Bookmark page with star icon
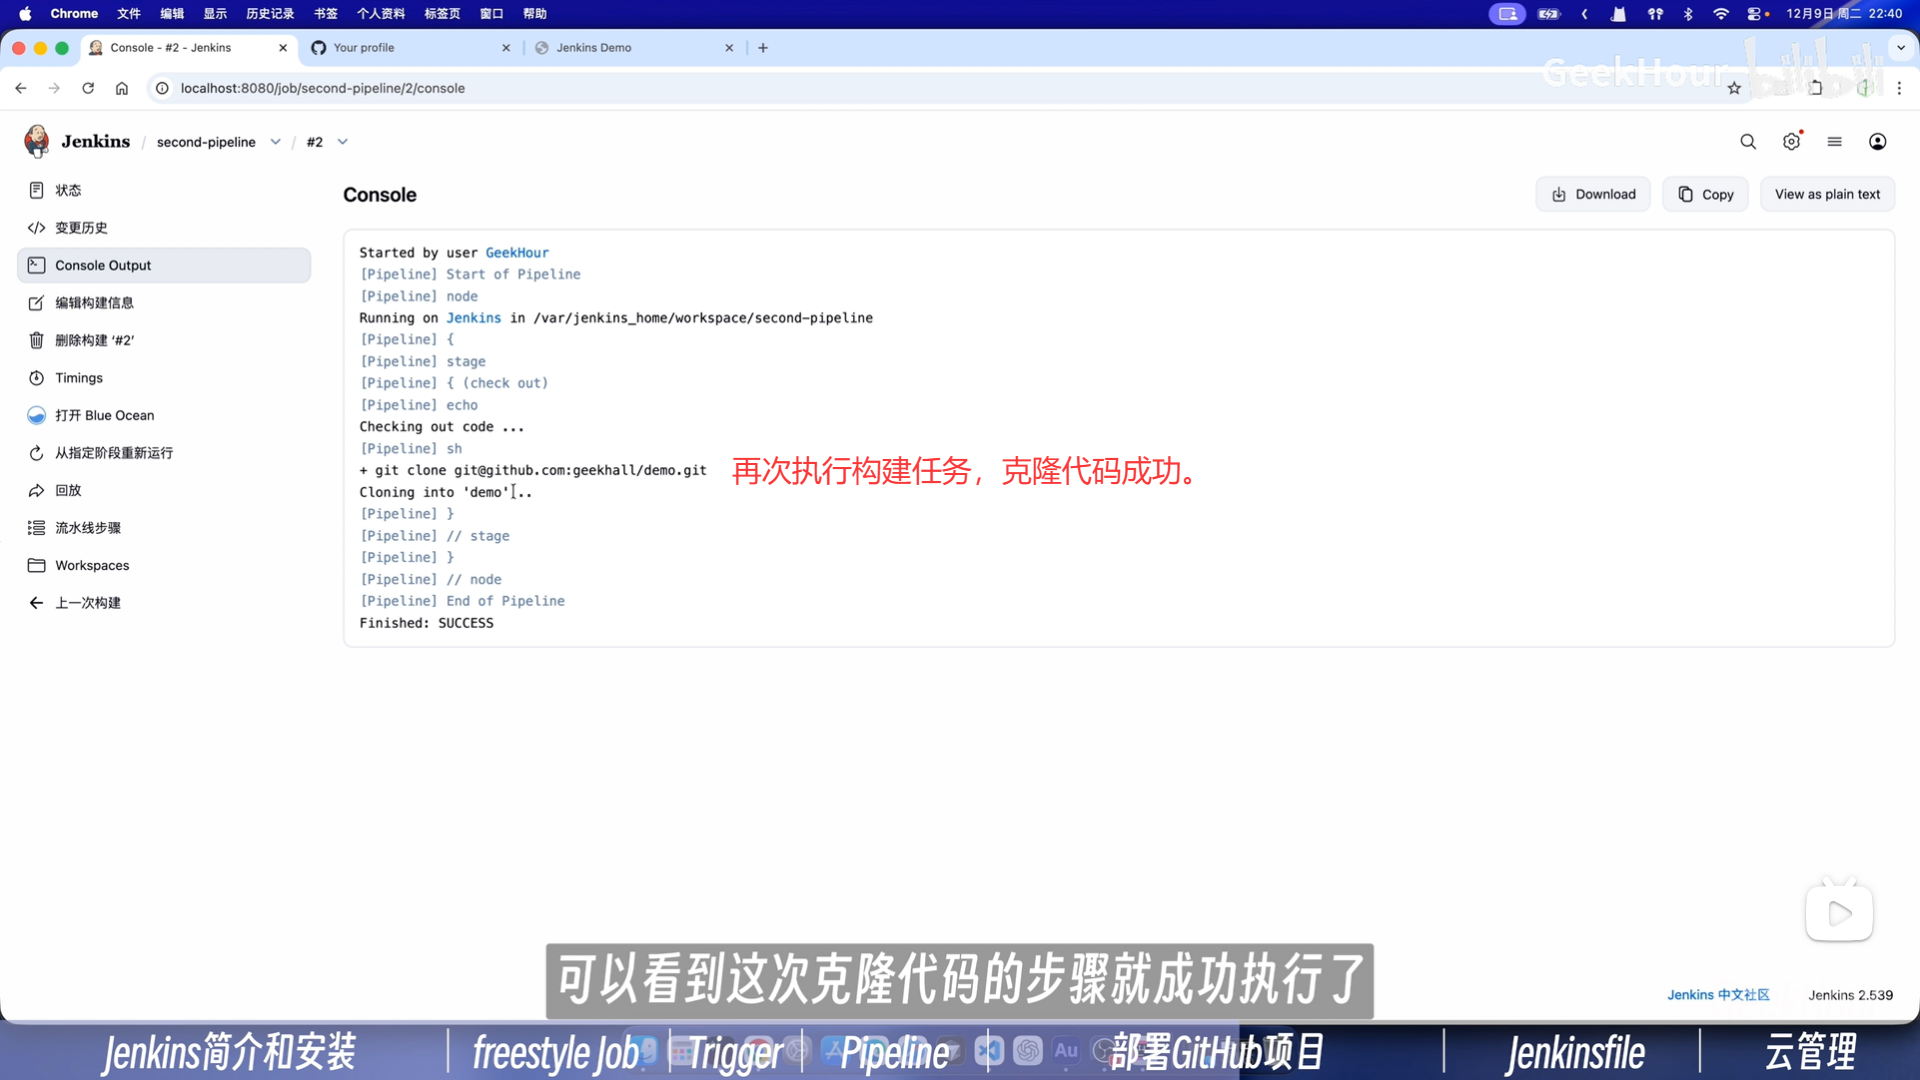Screen dimensions: 1920x1080 (1734, 88)
